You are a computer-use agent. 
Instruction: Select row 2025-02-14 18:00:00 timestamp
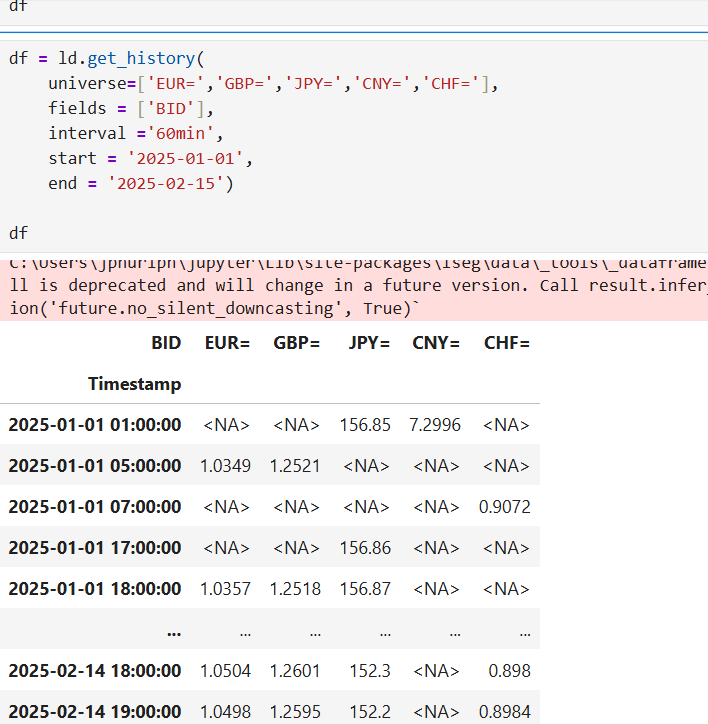(95, 670)
